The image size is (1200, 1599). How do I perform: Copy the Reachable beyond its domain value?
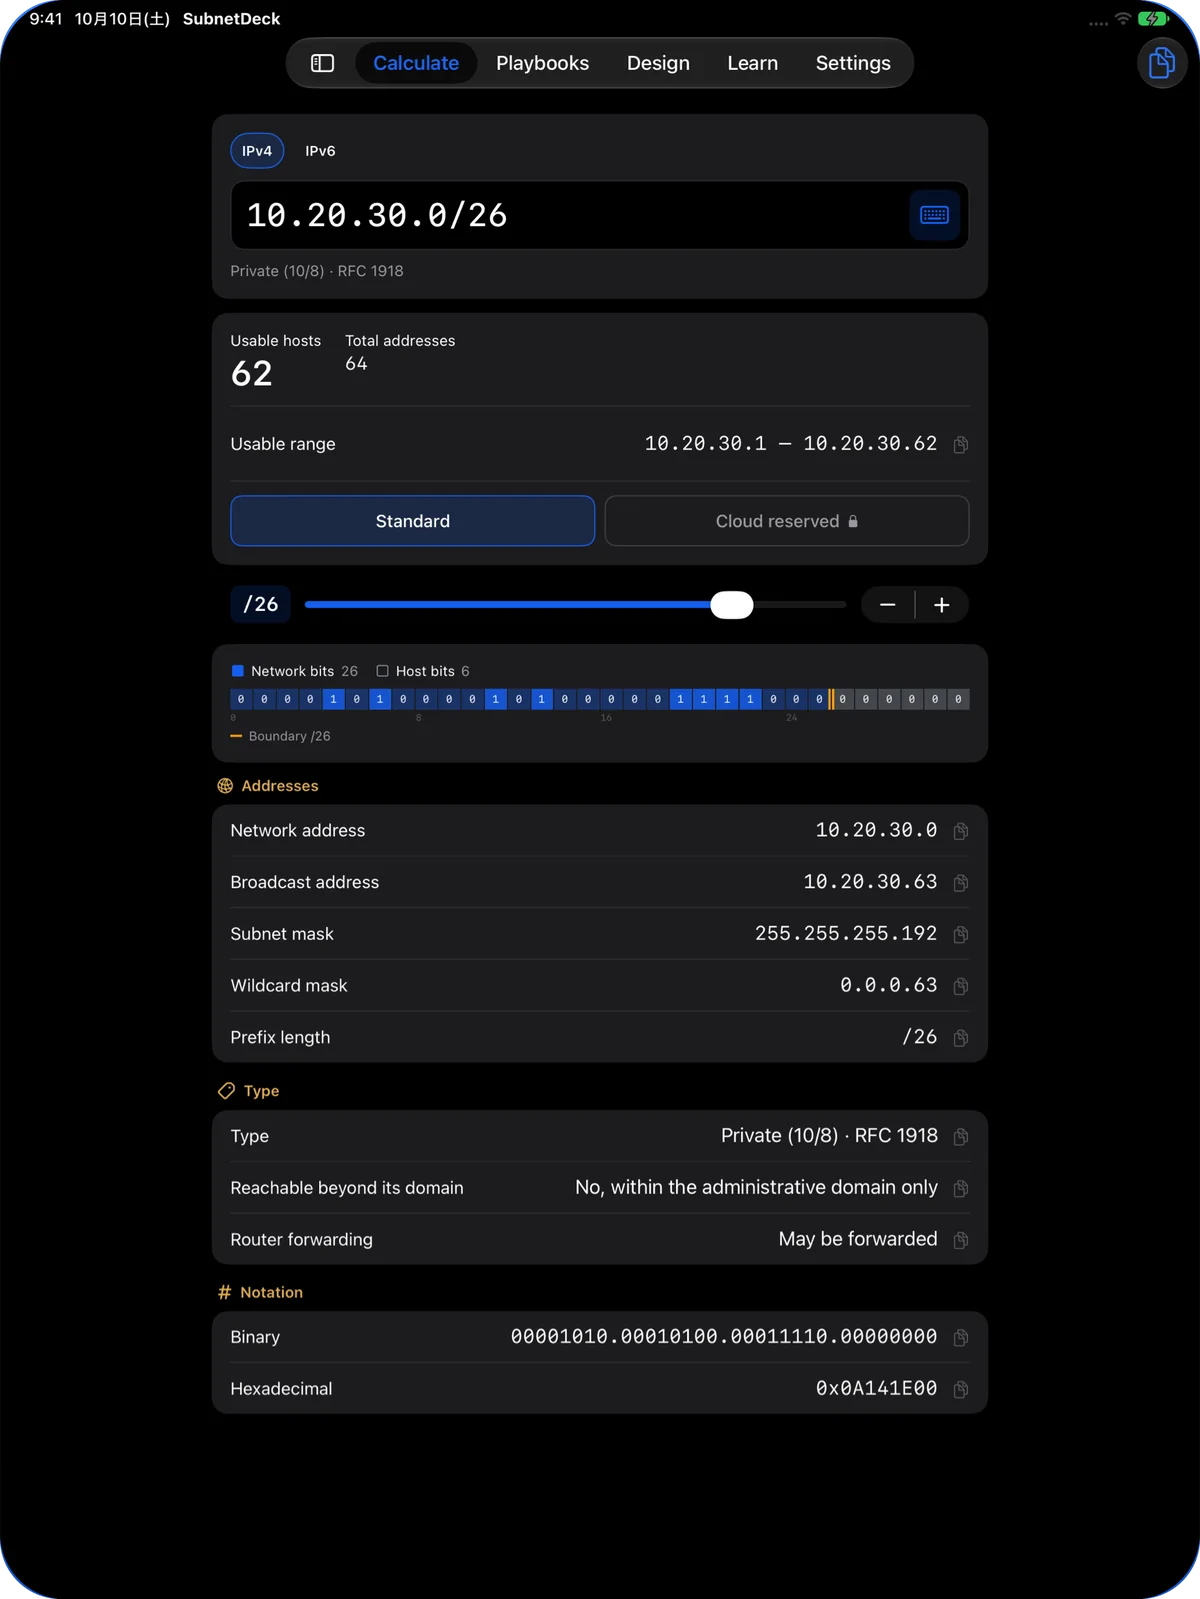click(x=960, y=1188)
